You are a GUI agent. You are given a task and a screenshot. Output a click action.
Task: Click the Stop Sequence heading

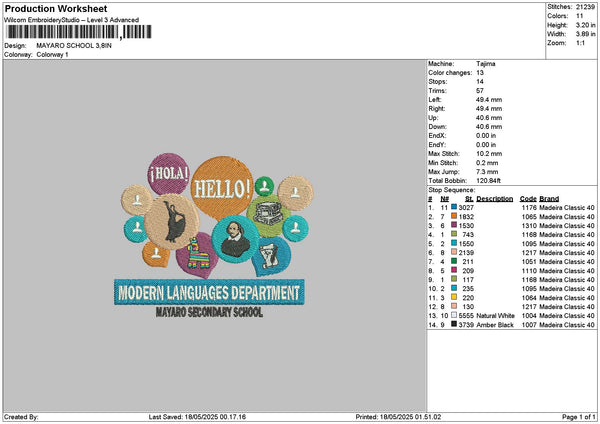click(452, 190)
